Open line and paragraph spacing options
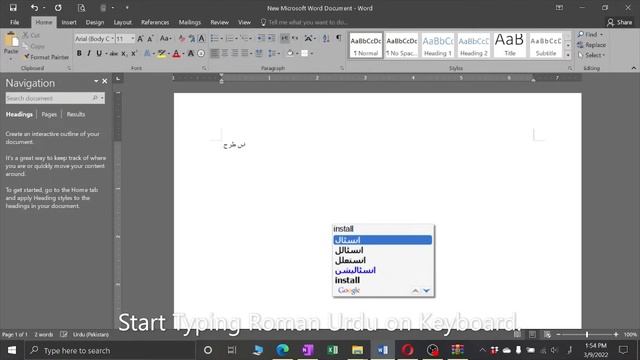This screenshot has width=640, height=360. click(x=274, y=53)
